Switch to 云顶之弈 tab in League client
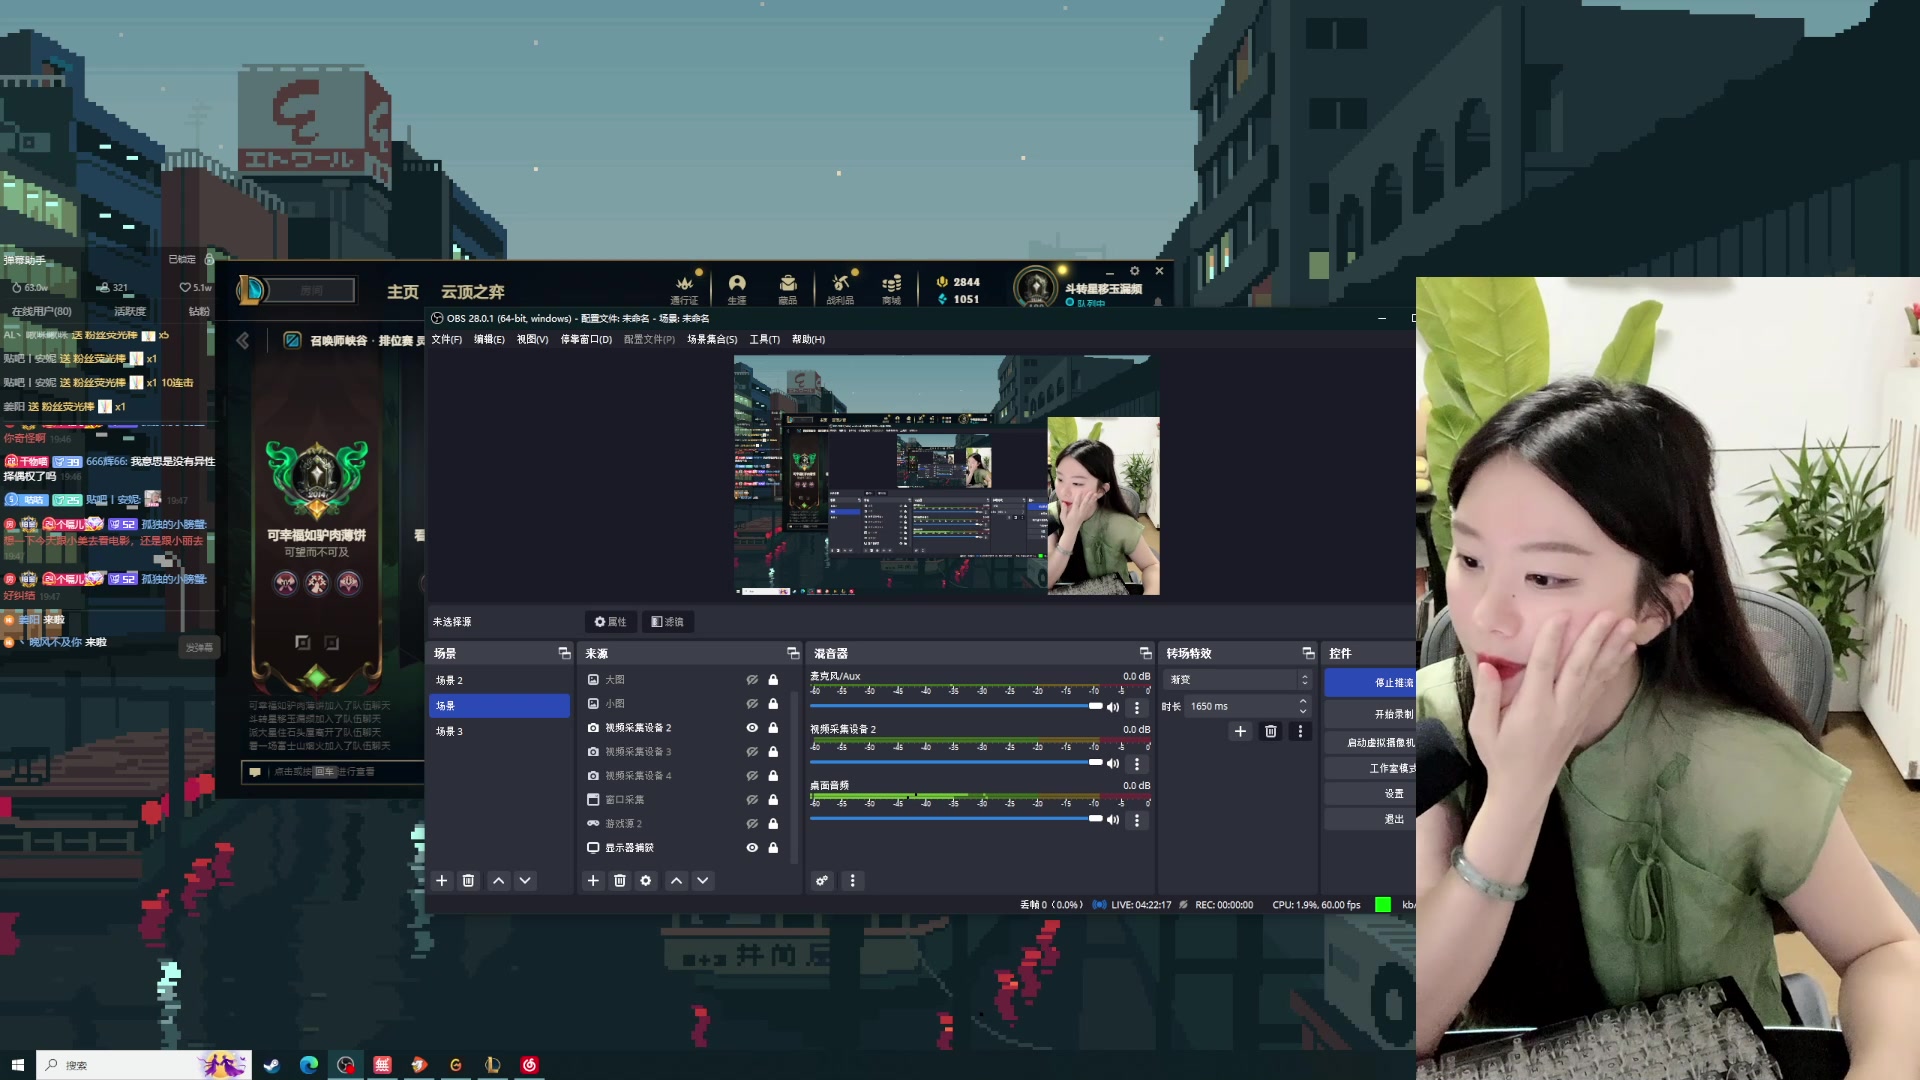The height and width of the screenshot is (1080, 1920). [472, 292]
